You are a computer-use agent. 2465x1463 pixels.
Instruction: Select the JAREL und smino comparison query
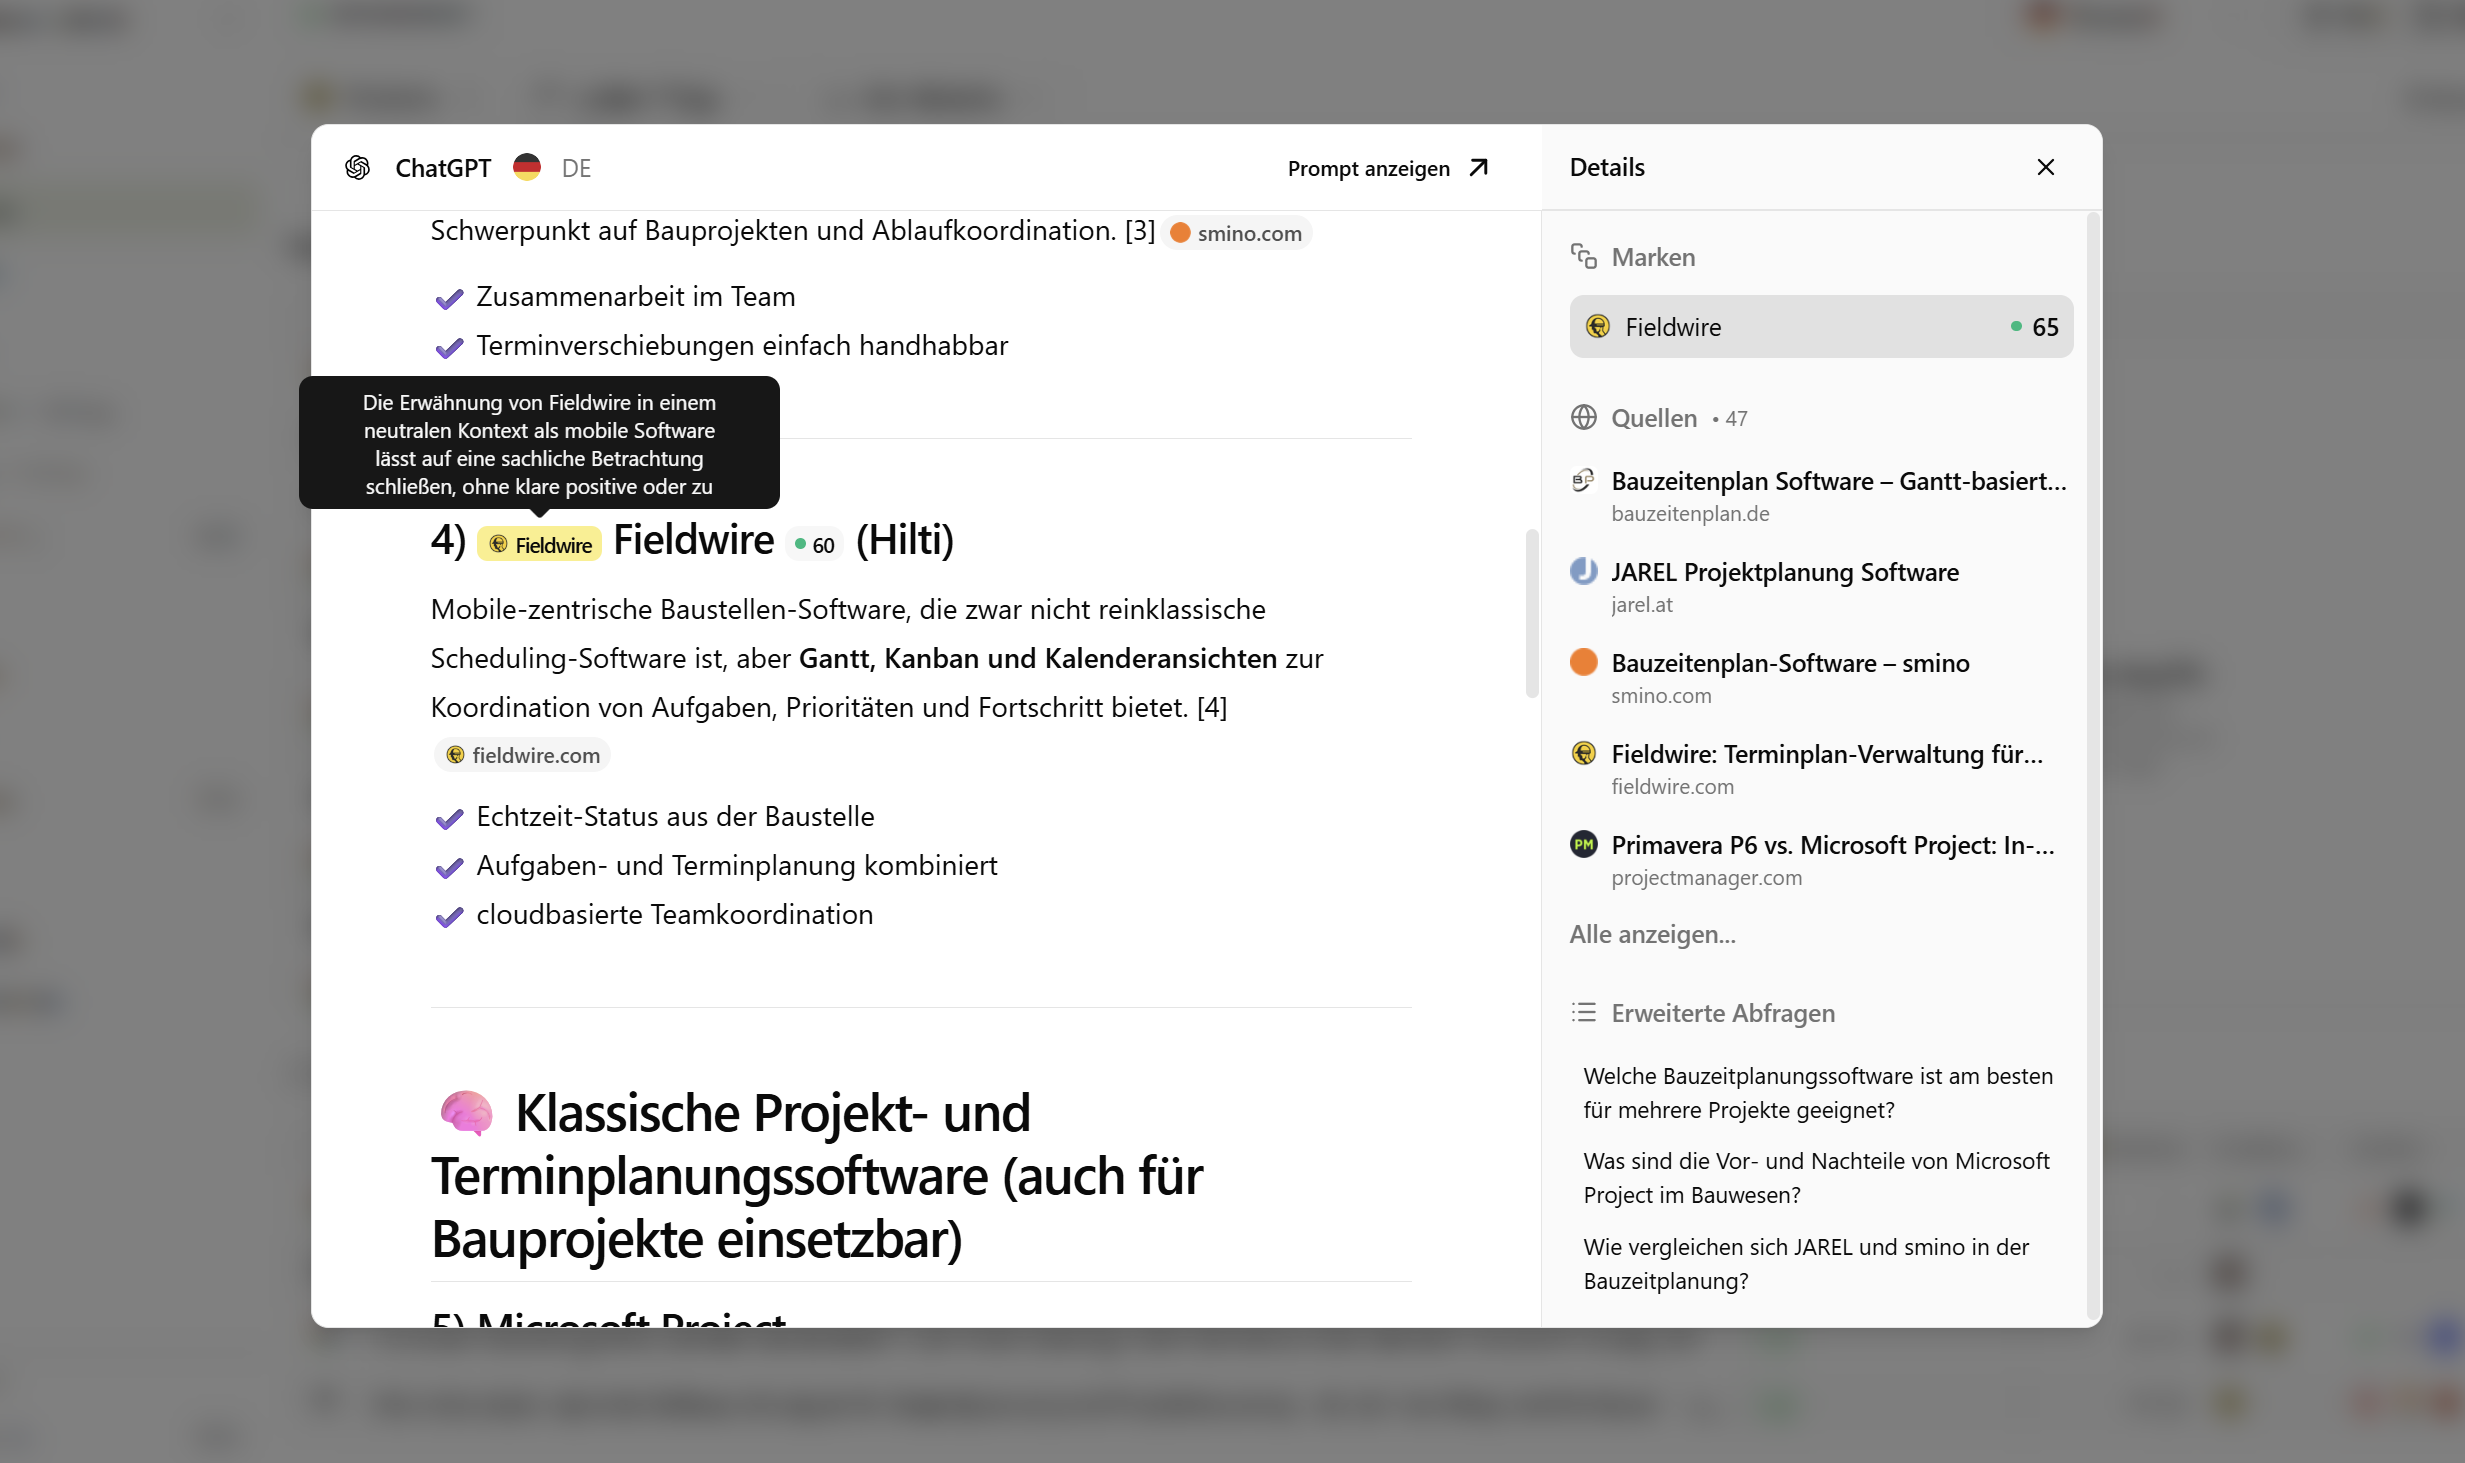pyautogui.click(x=1805, y=1263)
